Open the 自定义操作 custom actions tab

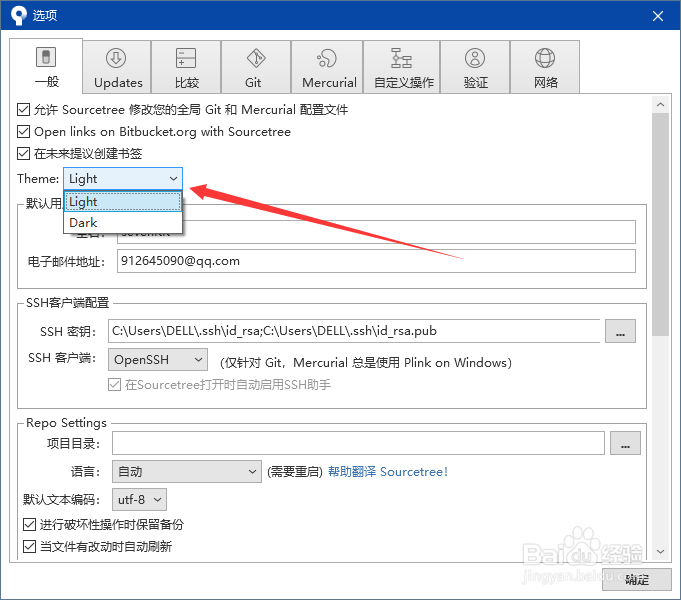coord(402,67)
